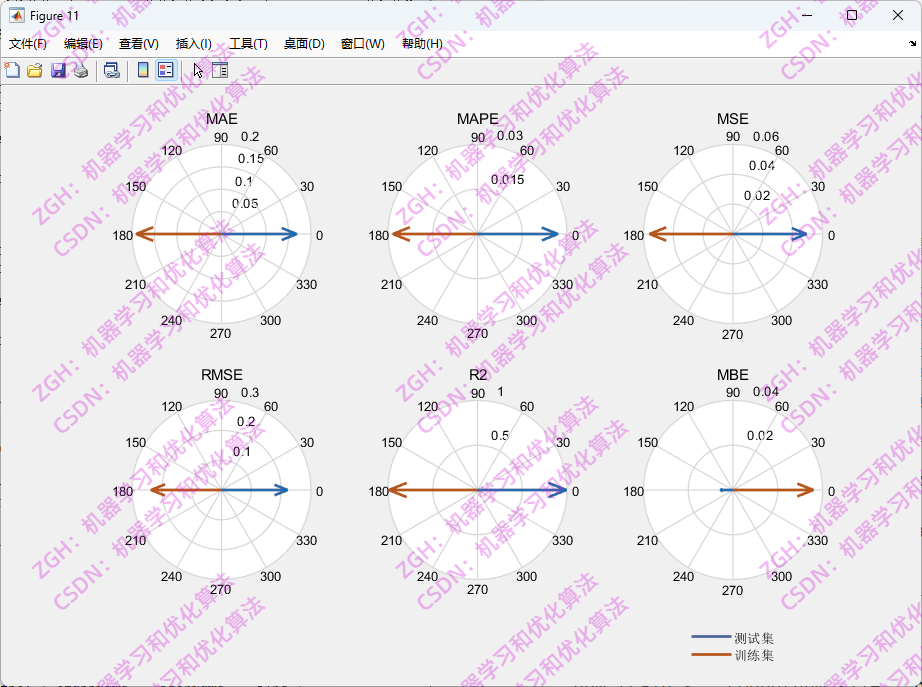
Task: Maximize the Figure 11 window
Action: 851,15
